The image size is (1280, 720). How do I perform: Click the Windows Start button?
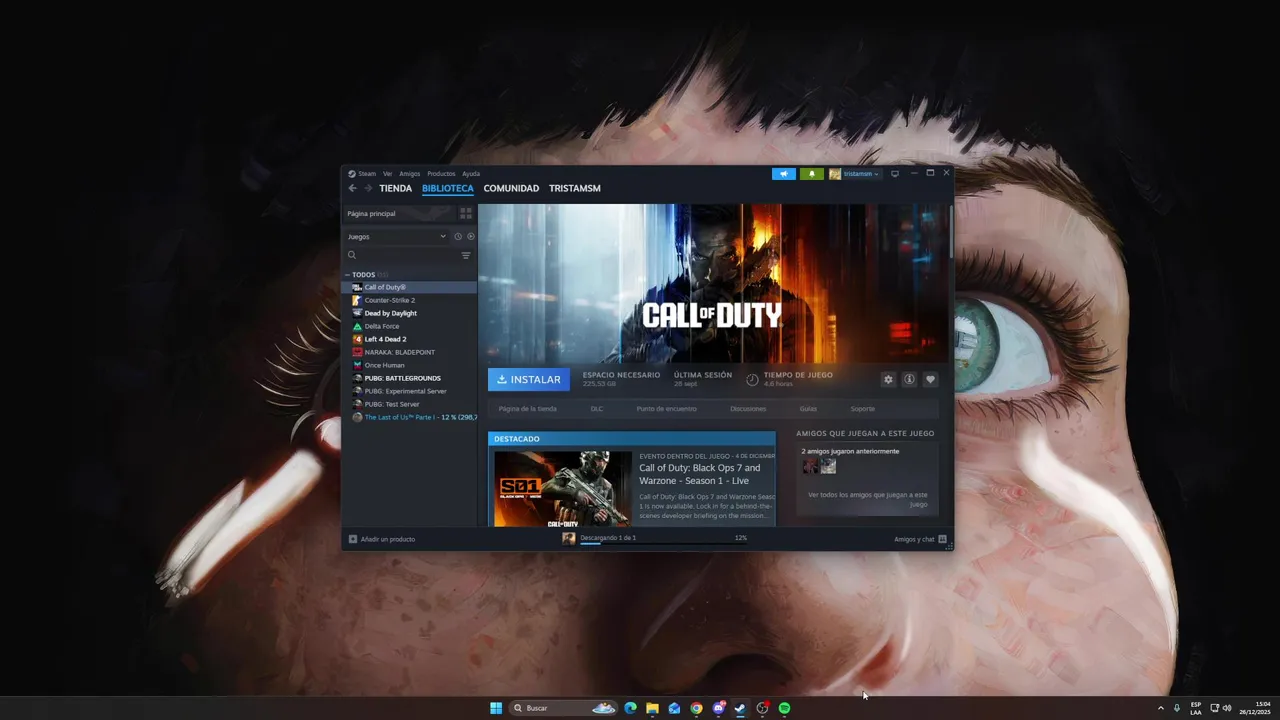496,708
